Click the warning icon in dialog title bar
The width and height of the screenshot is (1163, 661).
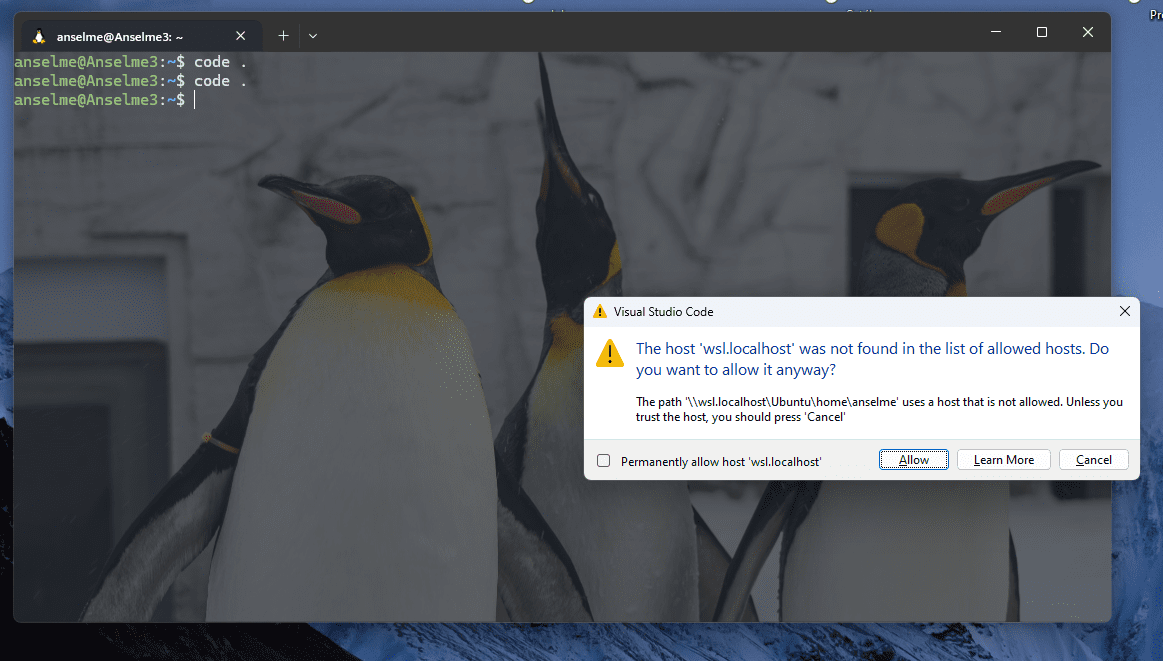[x=599, y=312]
